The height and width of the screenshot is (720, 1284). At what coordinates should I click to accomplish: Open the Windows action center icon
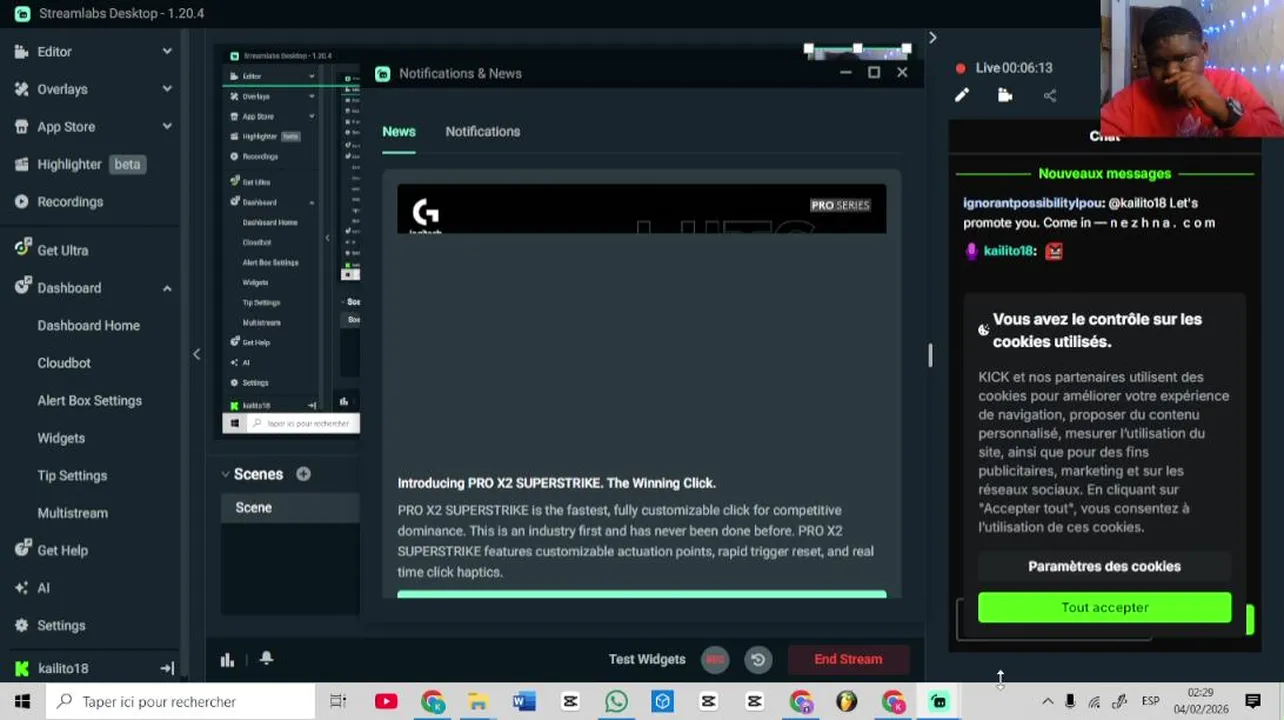pyautogui.click(x=1253, y=702)
